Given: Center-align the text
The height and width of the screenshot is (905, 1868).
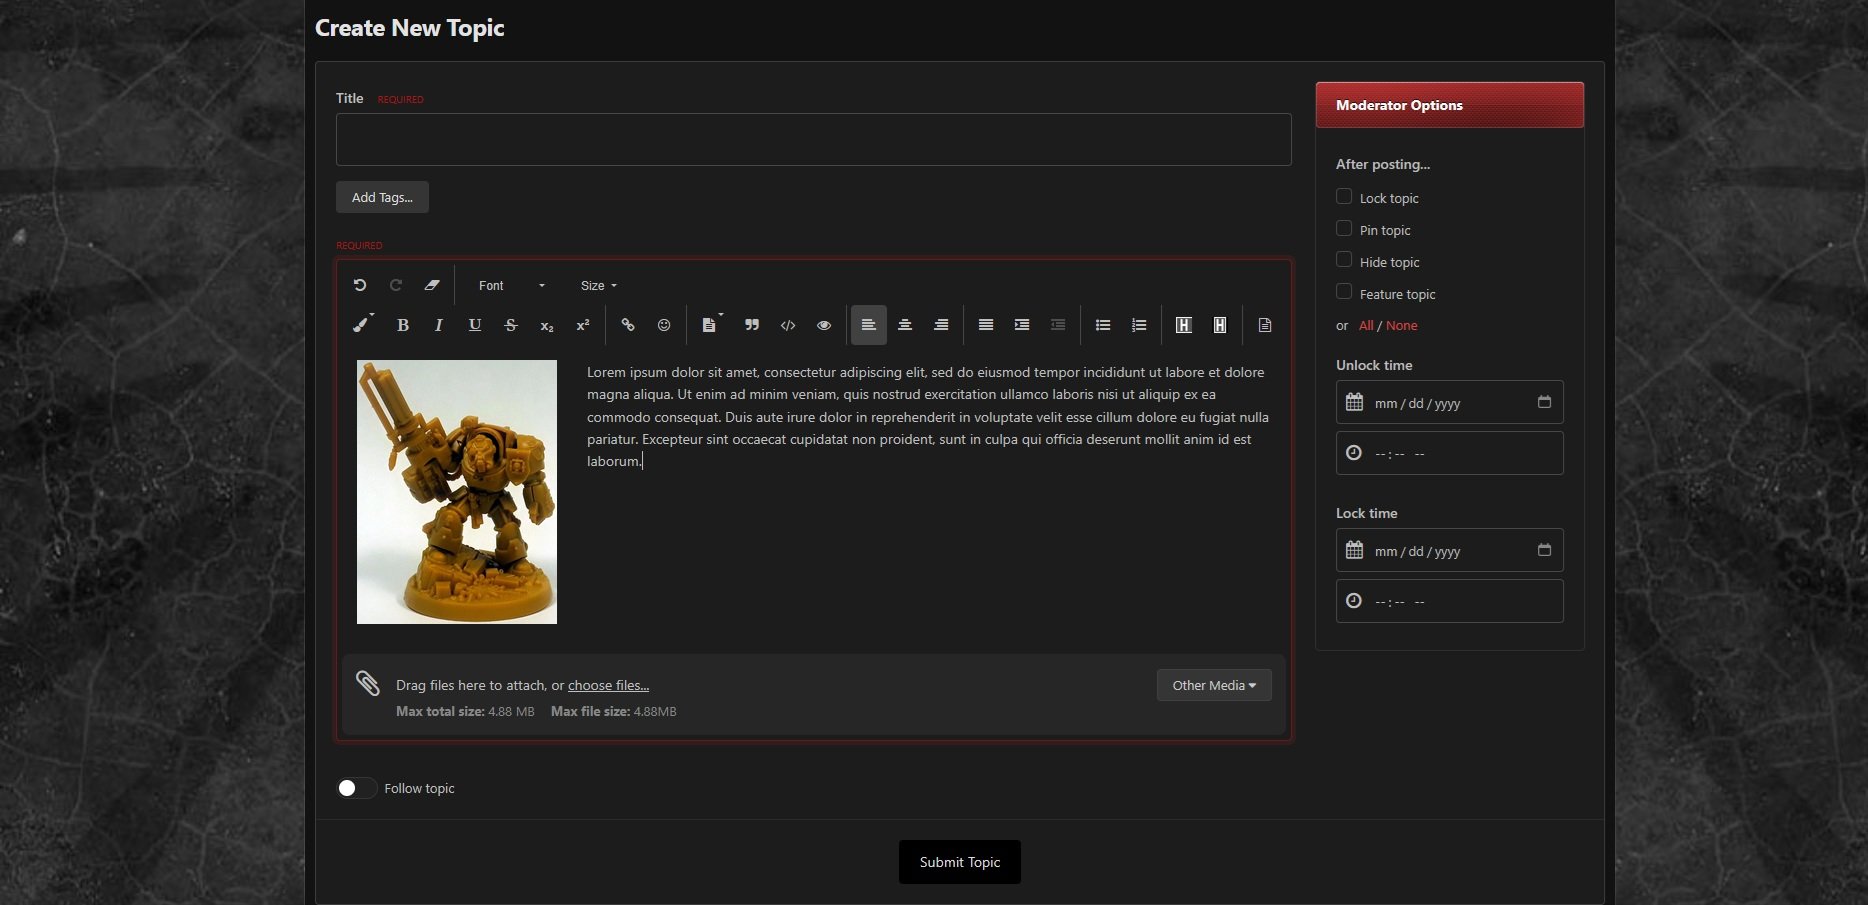Looking at the screenshot, I should (905, 325).
